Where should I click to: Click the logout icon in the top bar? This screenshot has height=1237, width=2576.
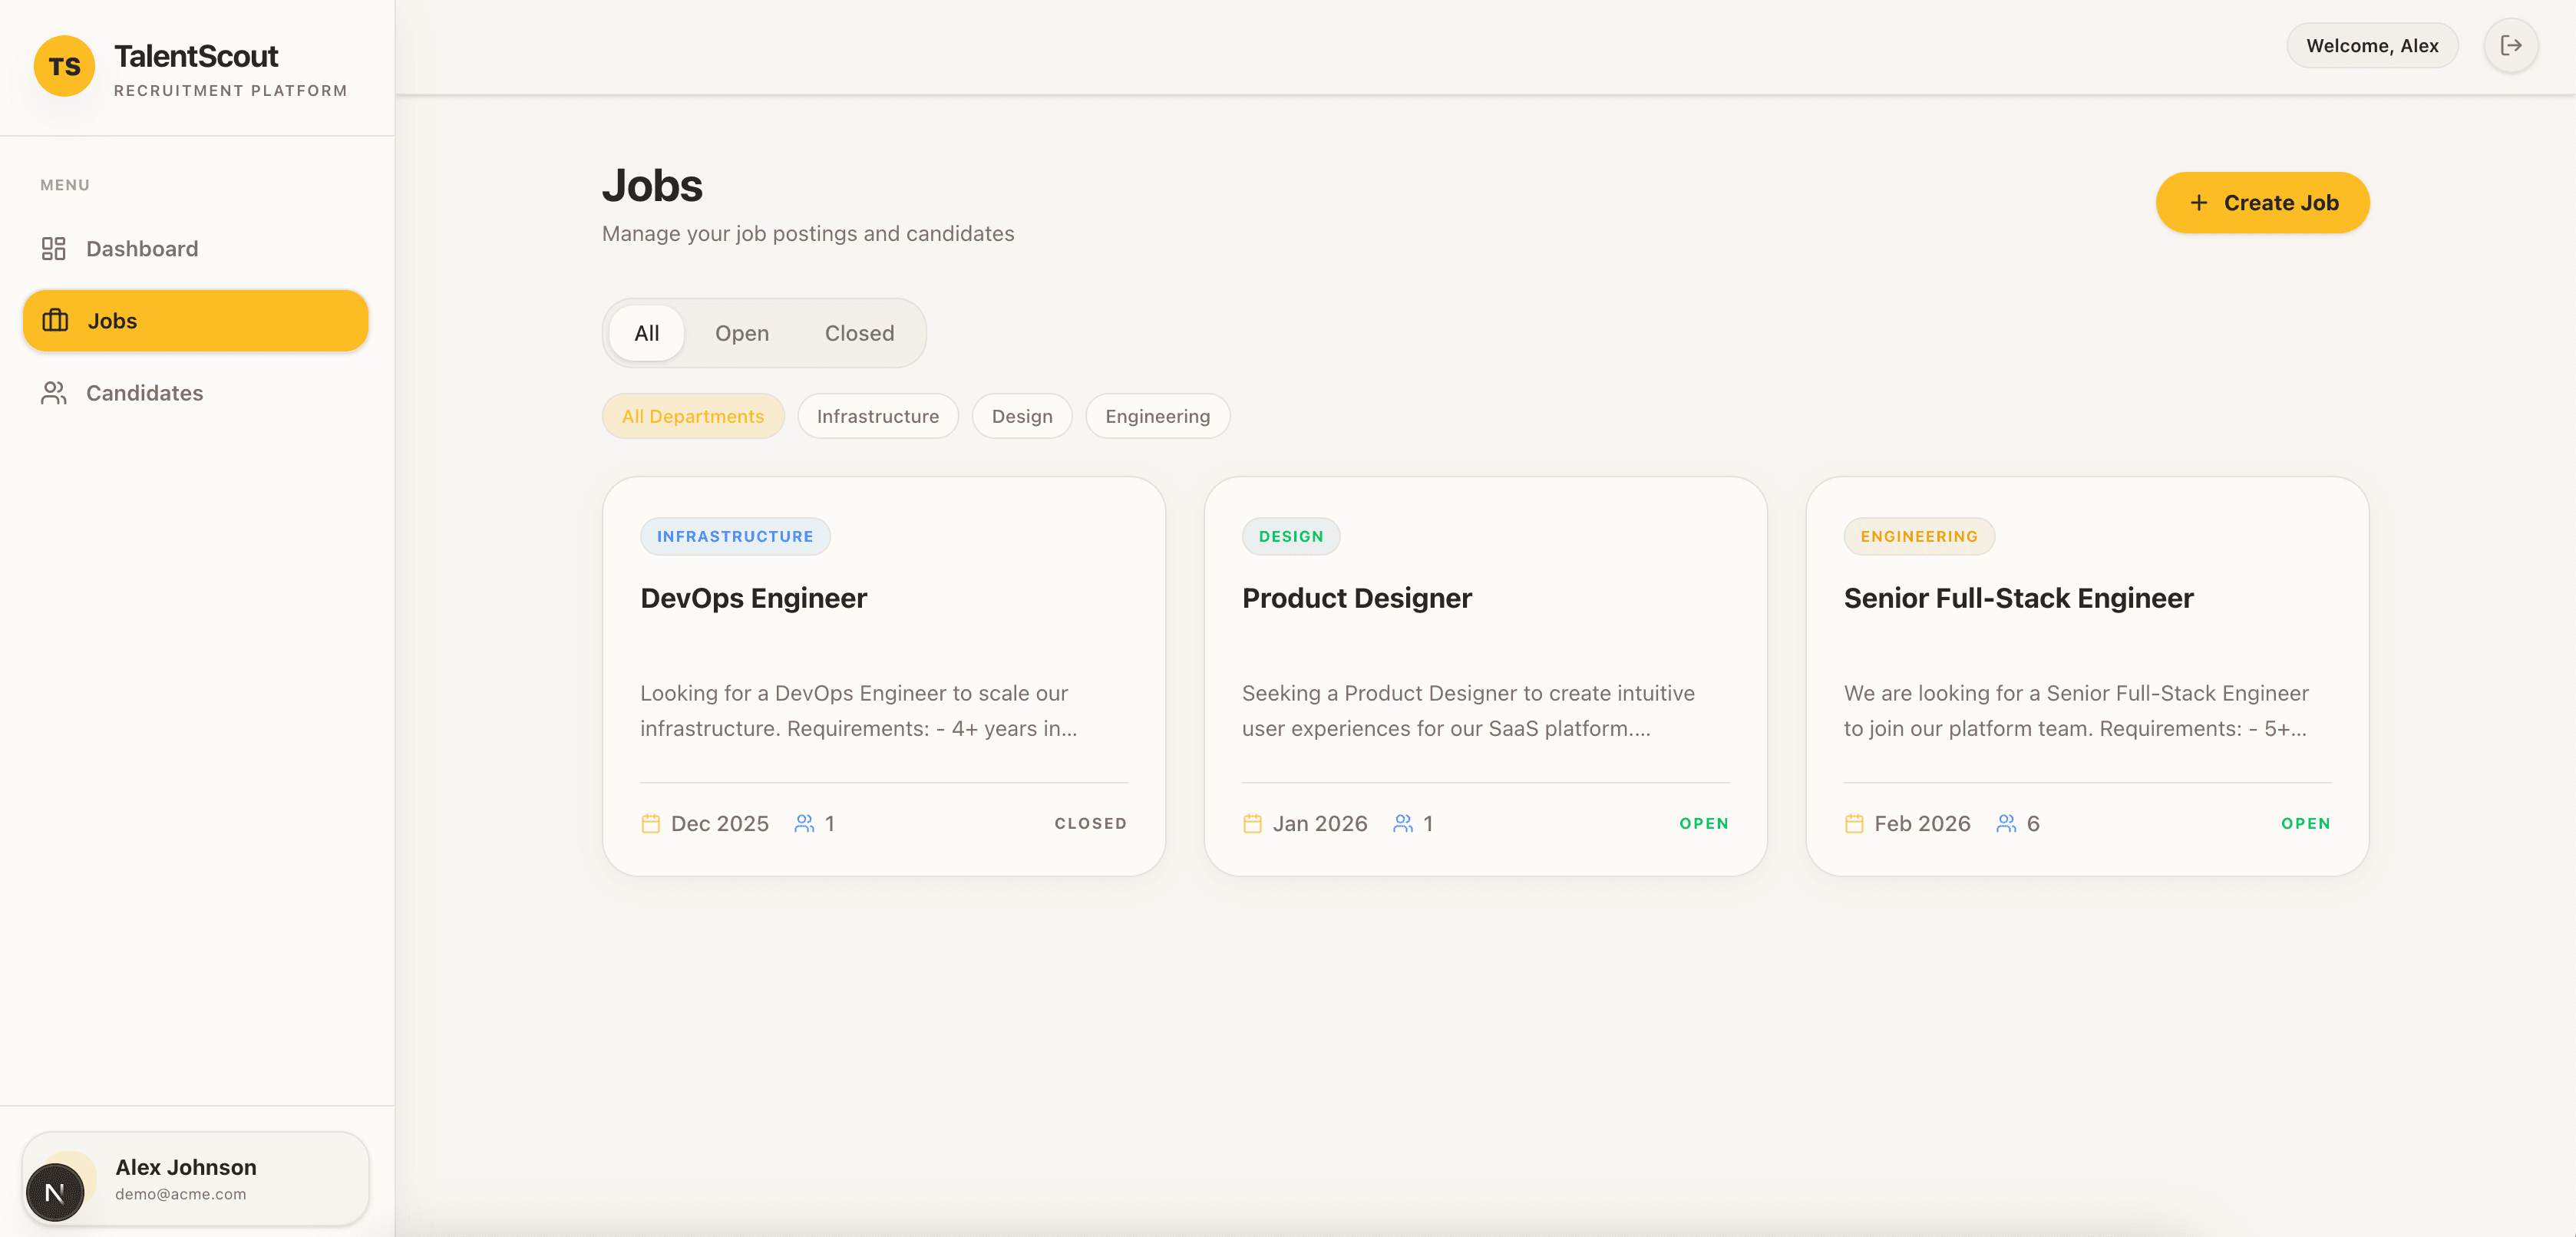tap(2510, 45)
